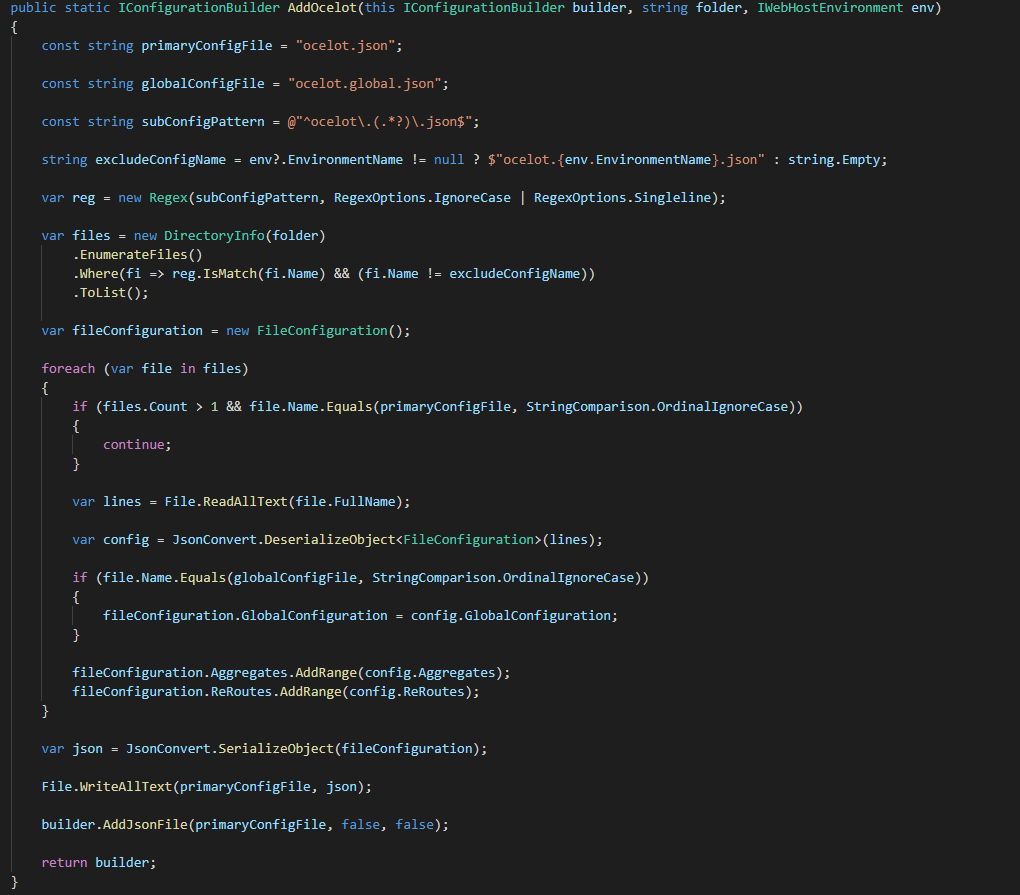The image size is (1020, 895).
Task: Click the excludeConfigName variable declaration
Action: point(161,159)
